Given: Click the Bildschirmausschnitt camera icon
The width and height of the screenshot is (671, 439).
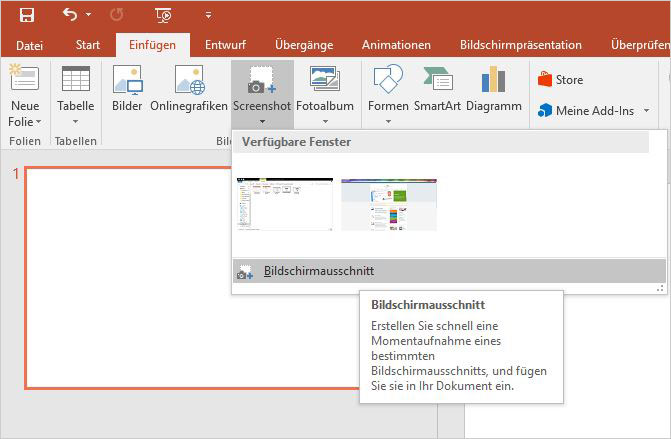Looking at the screenshot, I should click(x=245, y=272).
